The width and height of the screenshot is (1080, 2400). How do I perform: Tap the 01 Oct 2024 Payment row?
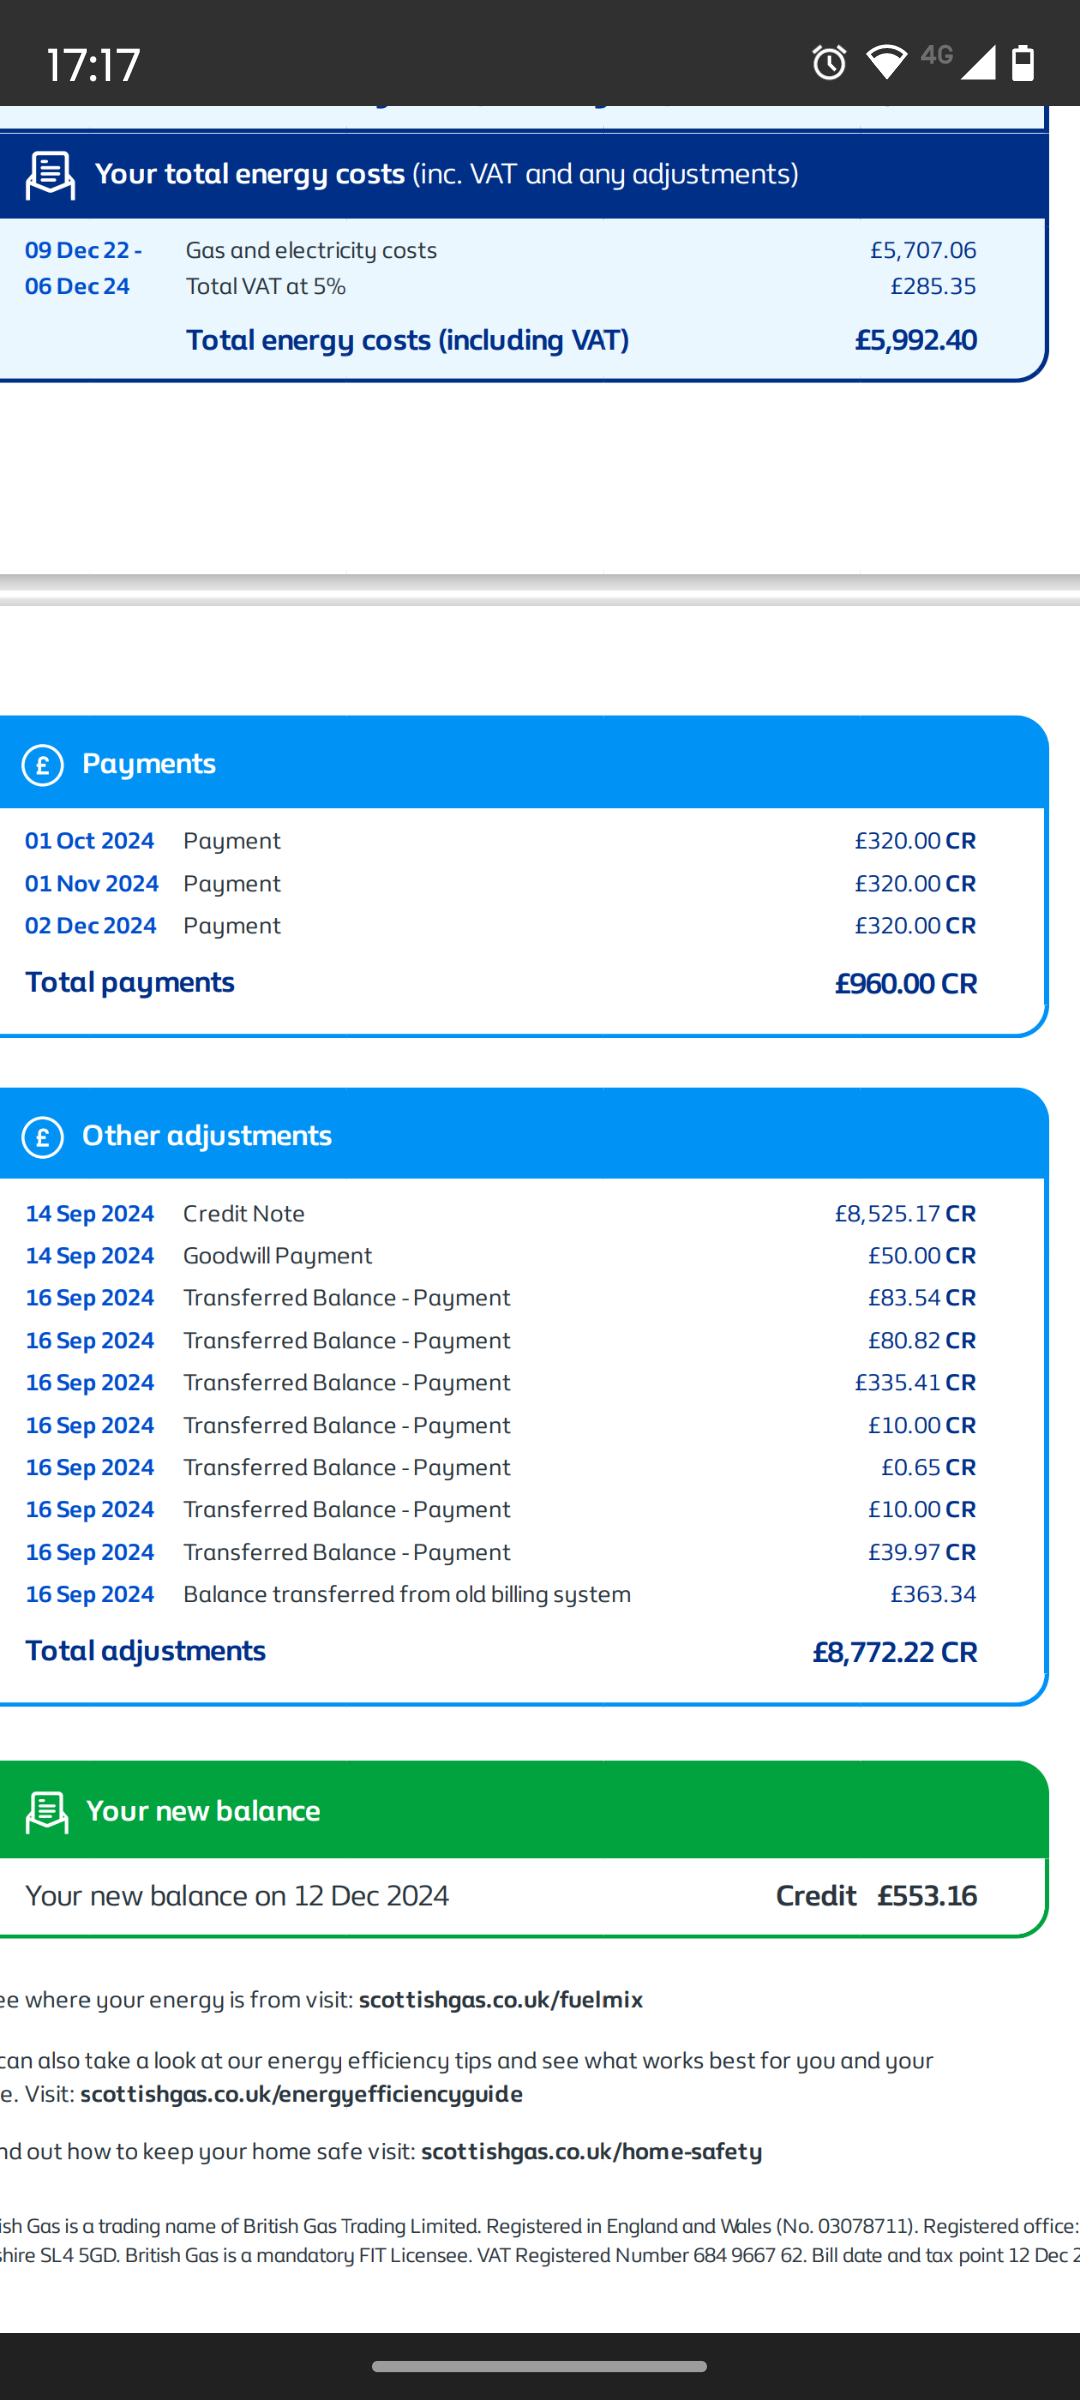(500, 841)
